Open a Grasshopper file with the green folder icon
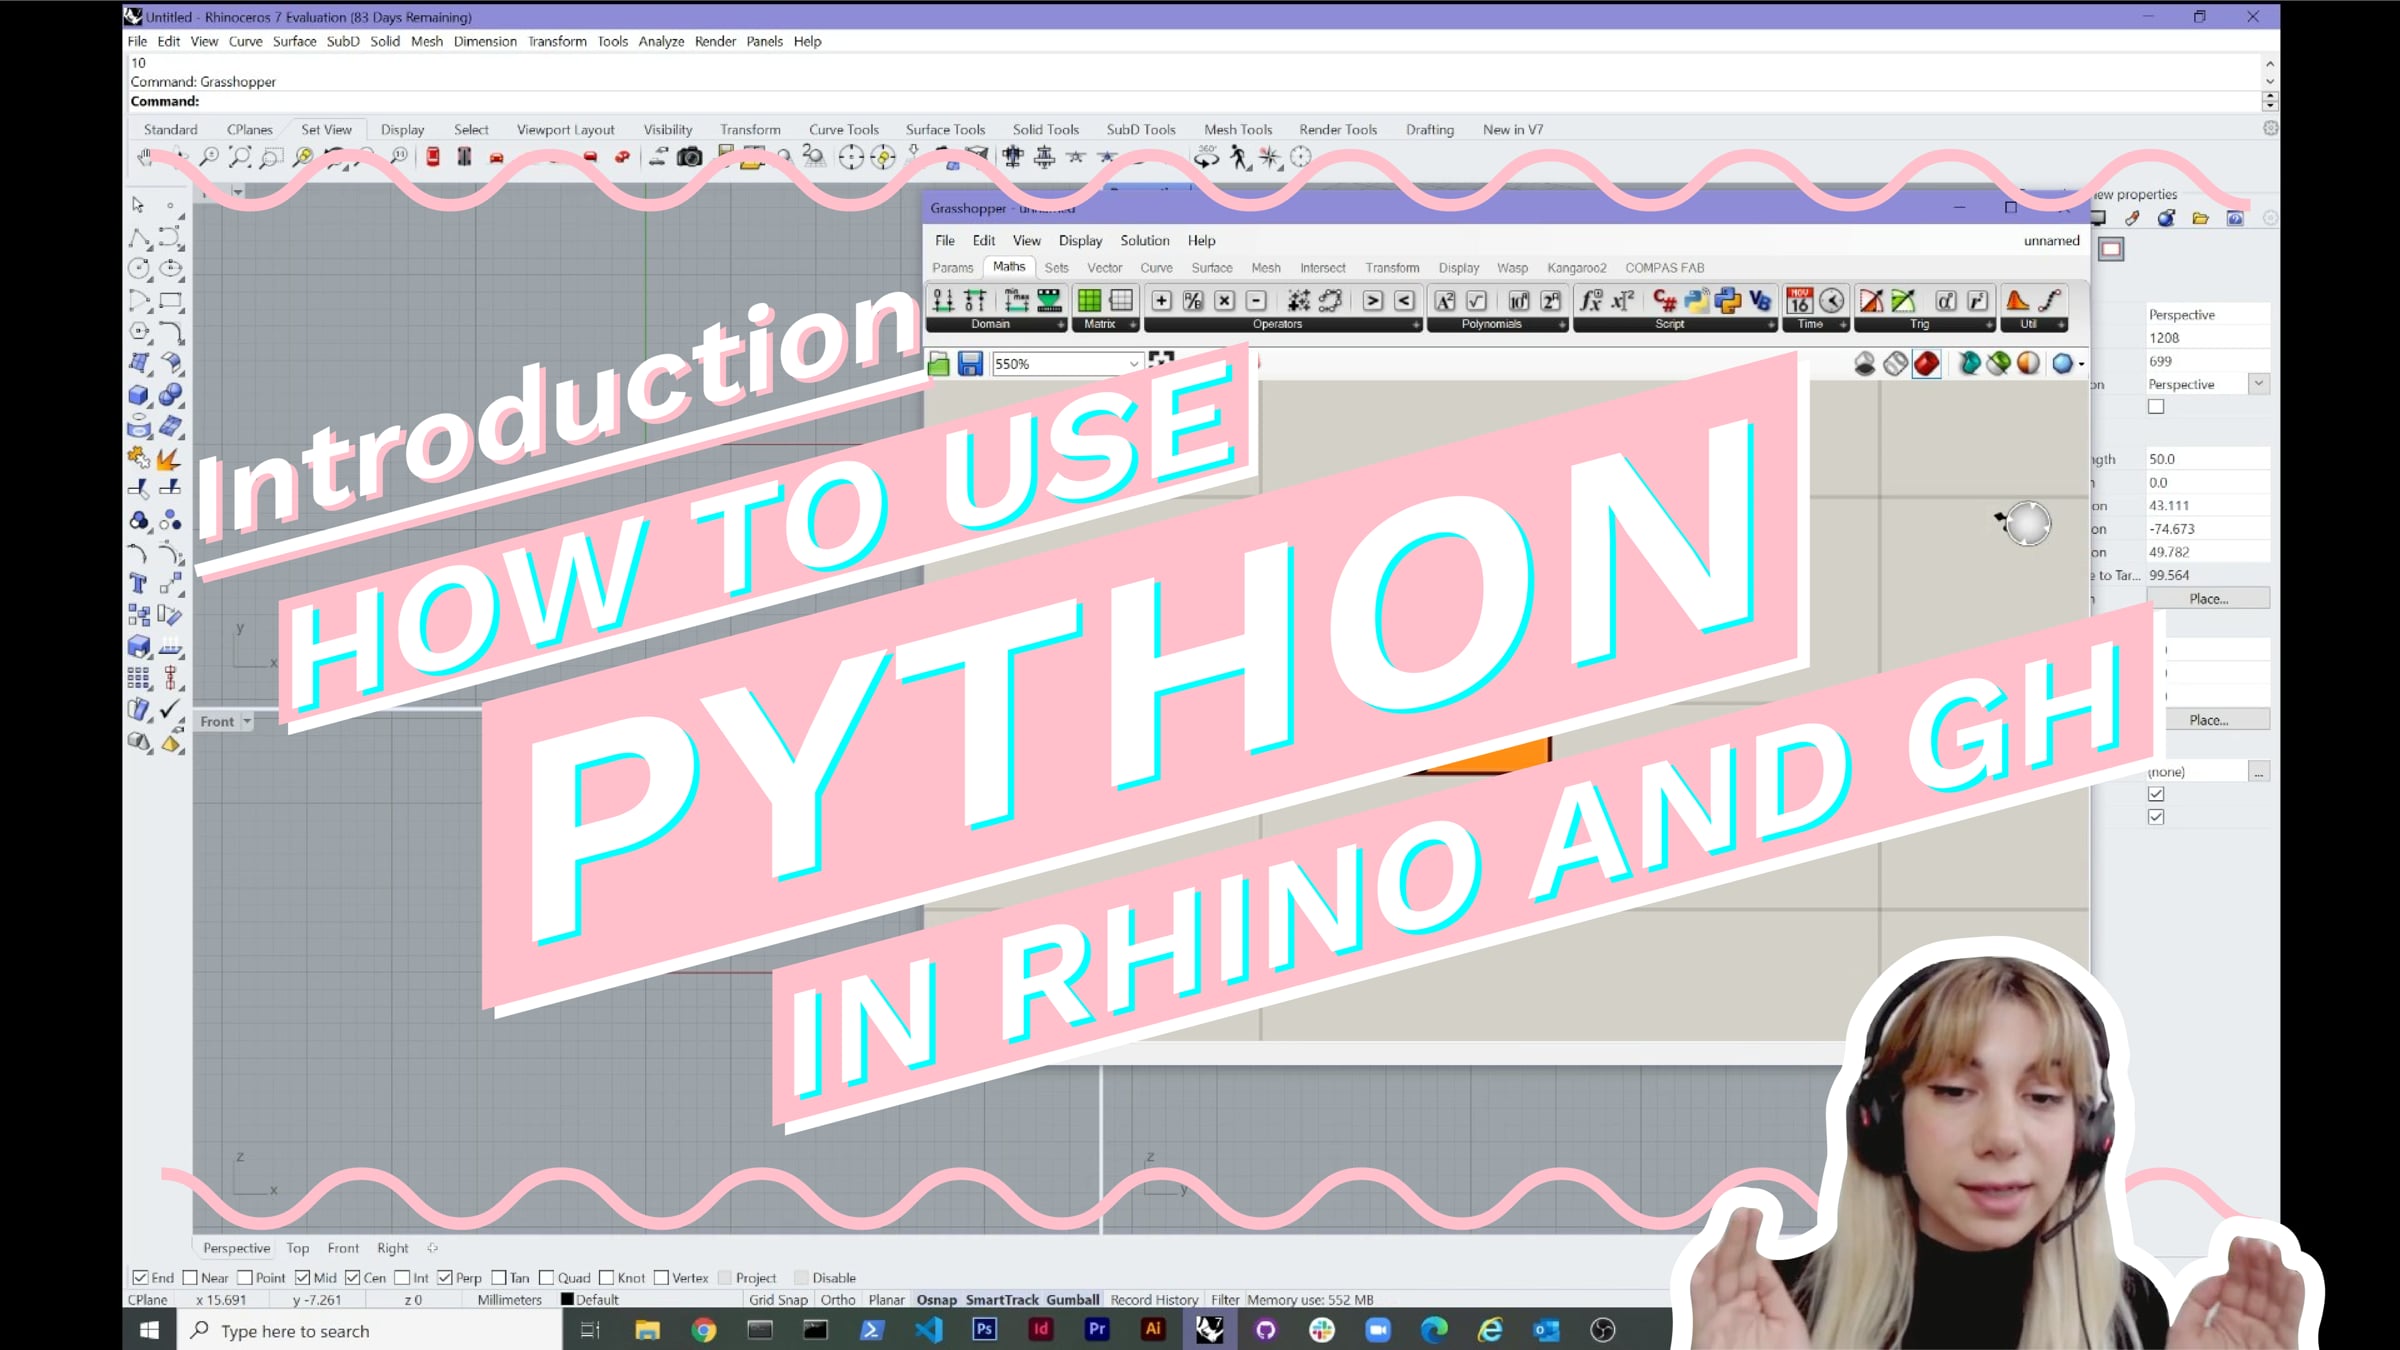Viewport: 2400px width, 1350px height. tap(939, 364)
